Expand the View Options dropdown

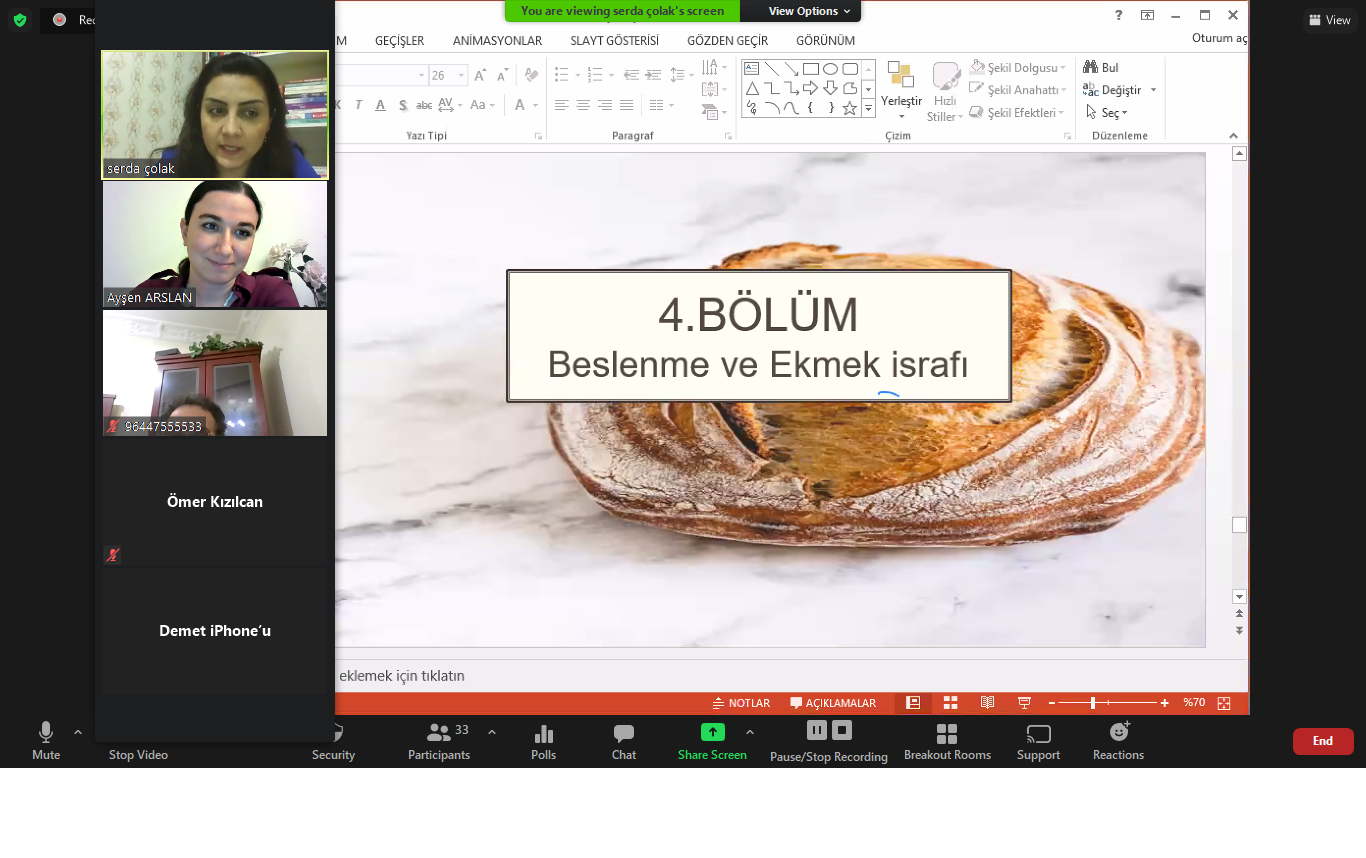pyautogui.click(x=809, y=11)
